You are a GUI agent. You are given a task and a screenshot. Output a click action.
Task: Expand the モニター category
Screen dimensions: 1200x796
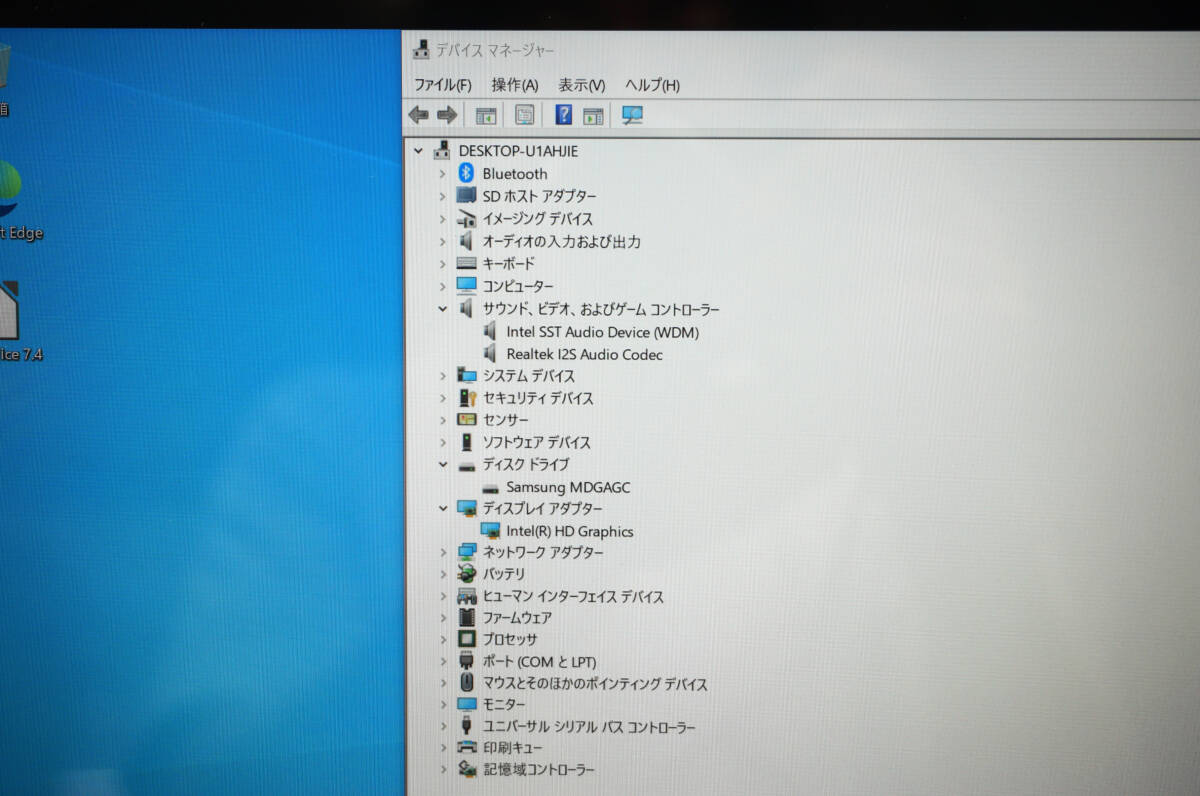[442, 705]
